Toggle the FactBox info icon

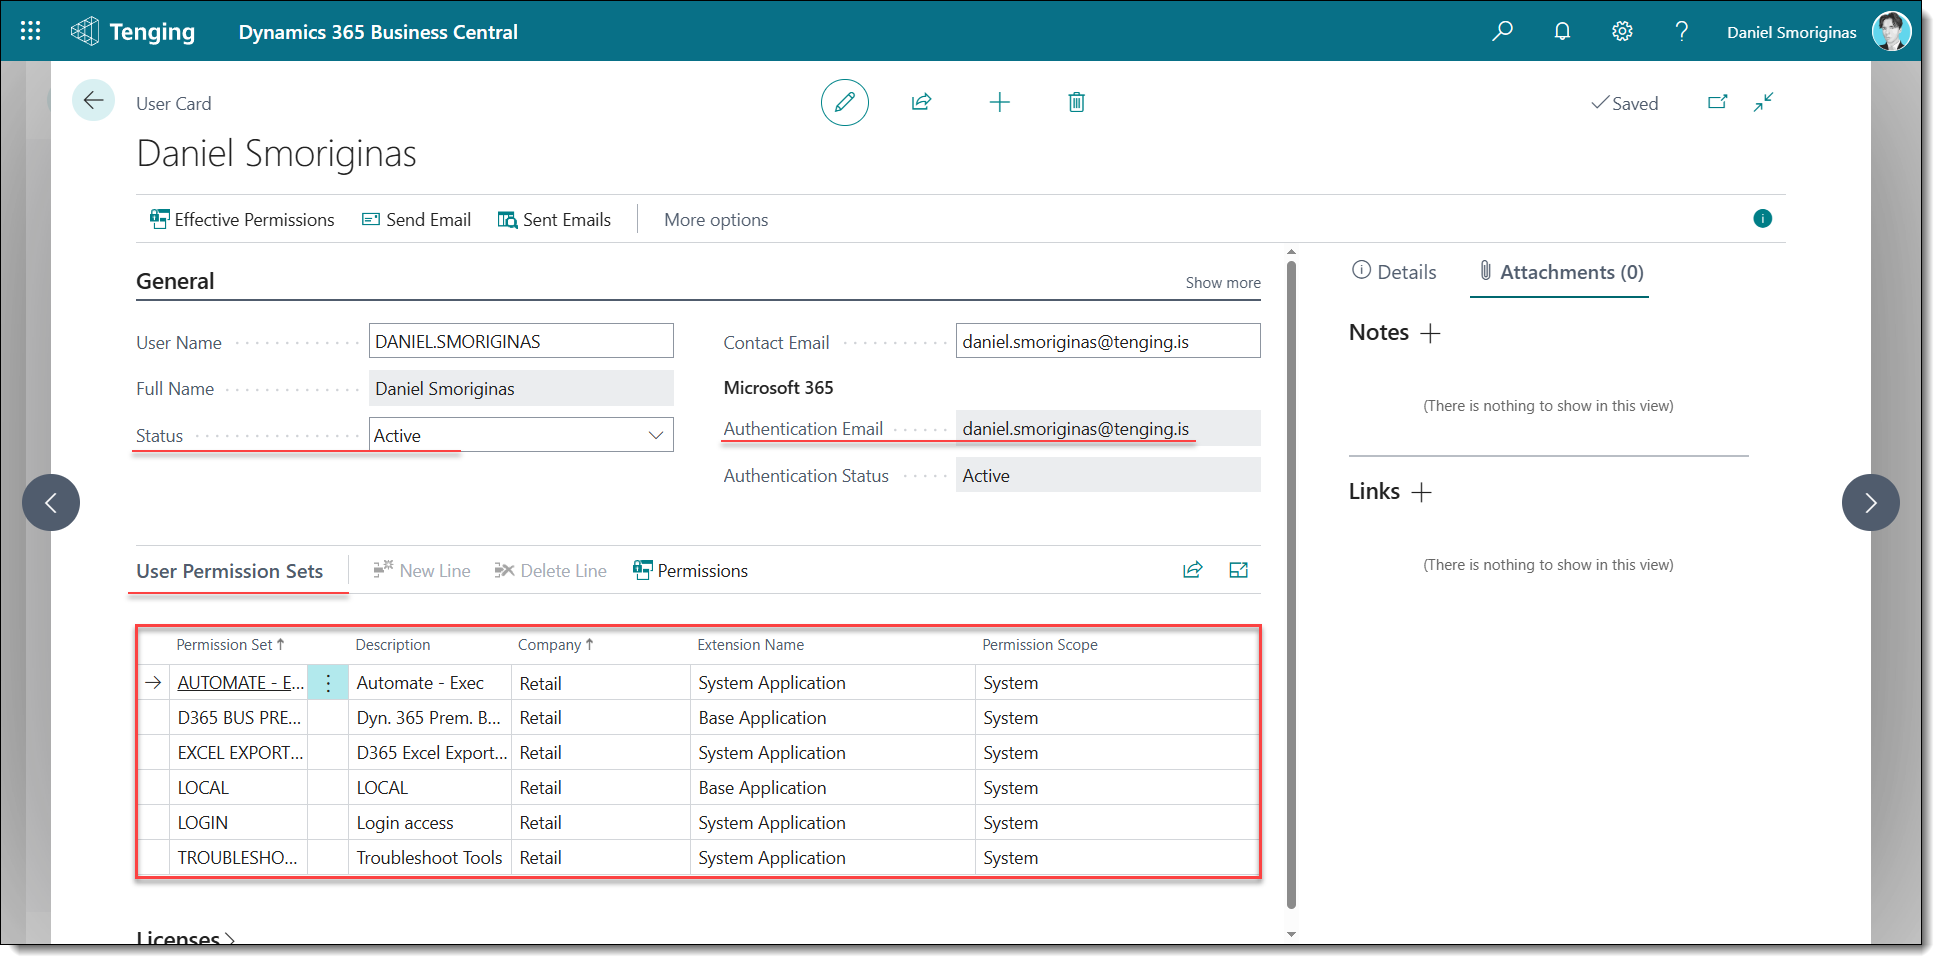tap(1763, 219)
